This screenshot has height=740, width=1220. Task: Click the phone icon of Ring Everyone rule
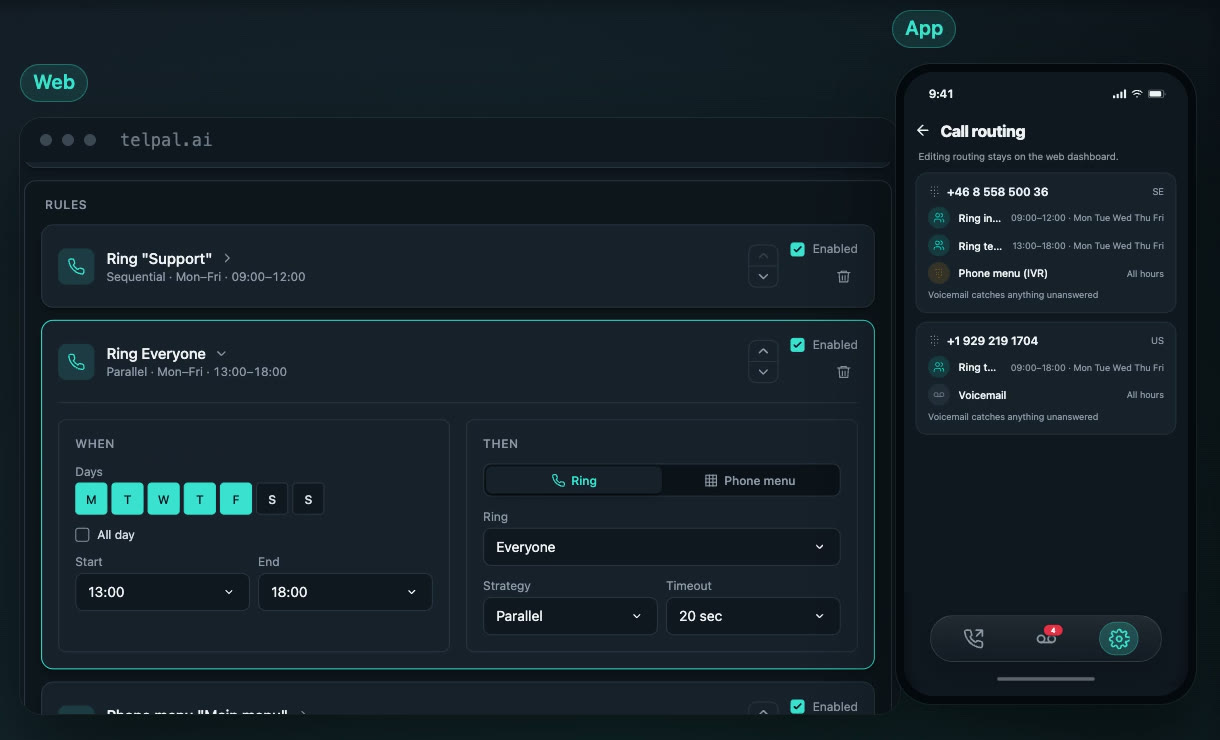[76, 362]
